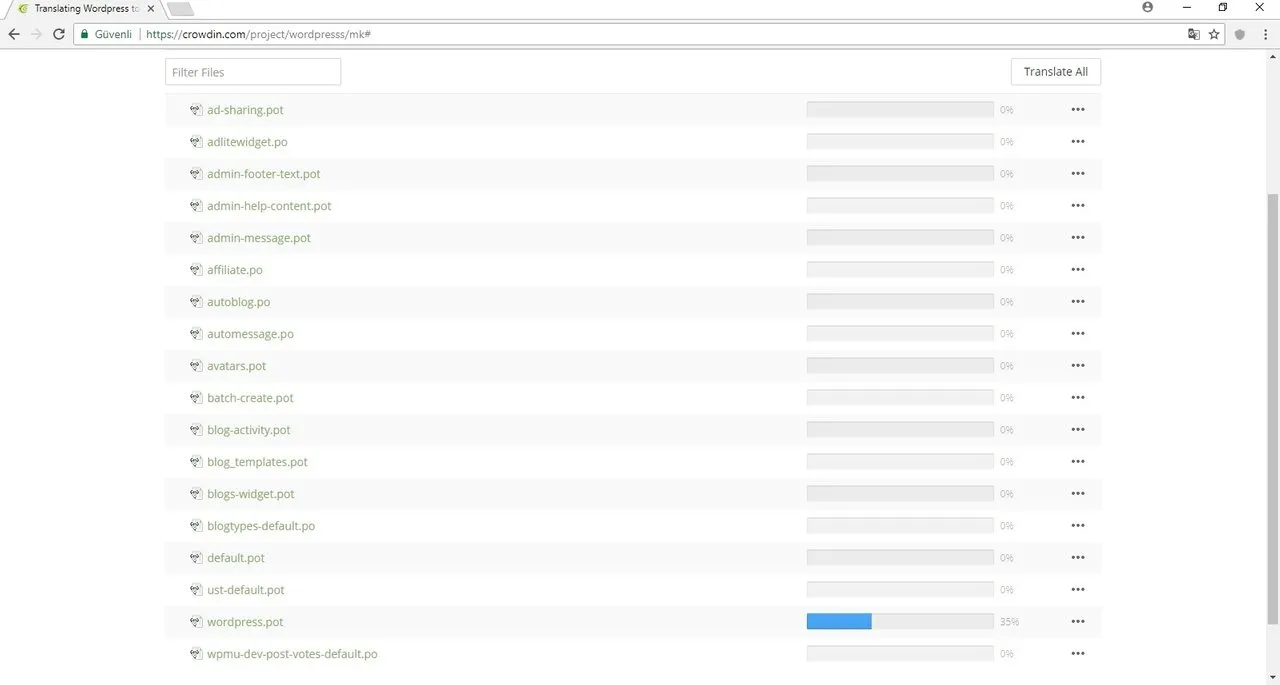Open blogtypes-default.po file

point(261,526)
